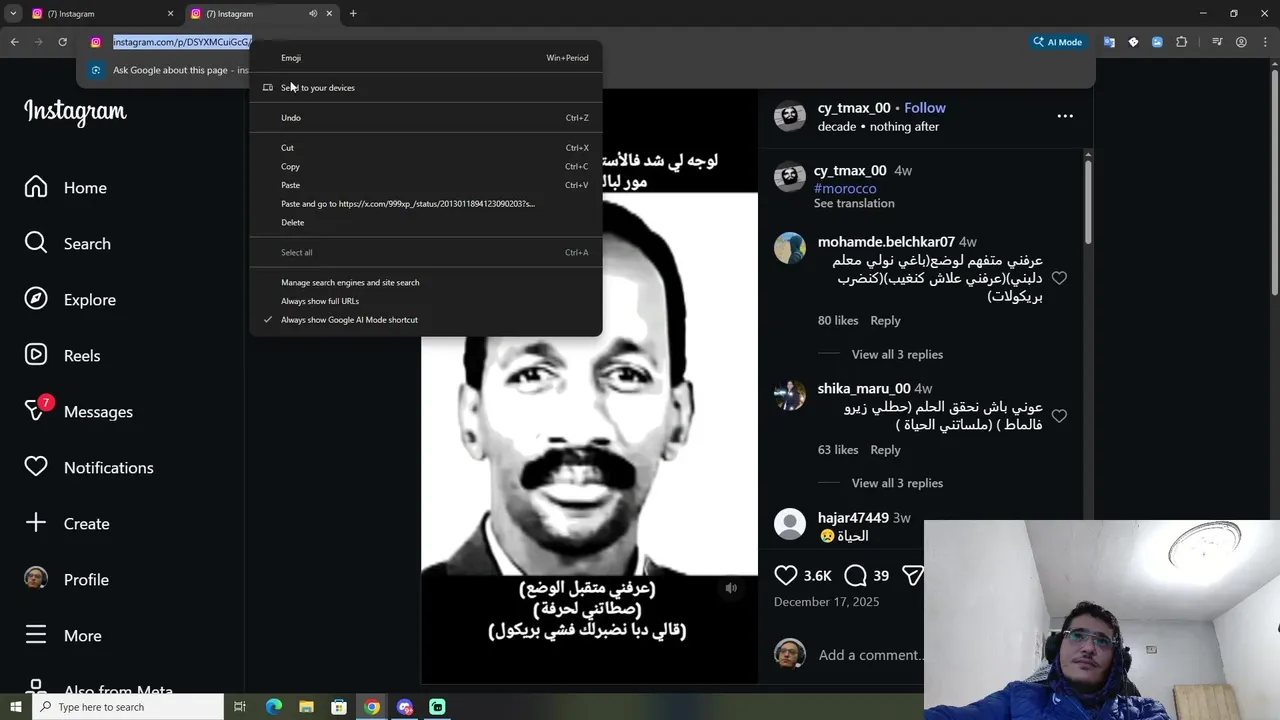Like the post with heart icon

[786, 575]
